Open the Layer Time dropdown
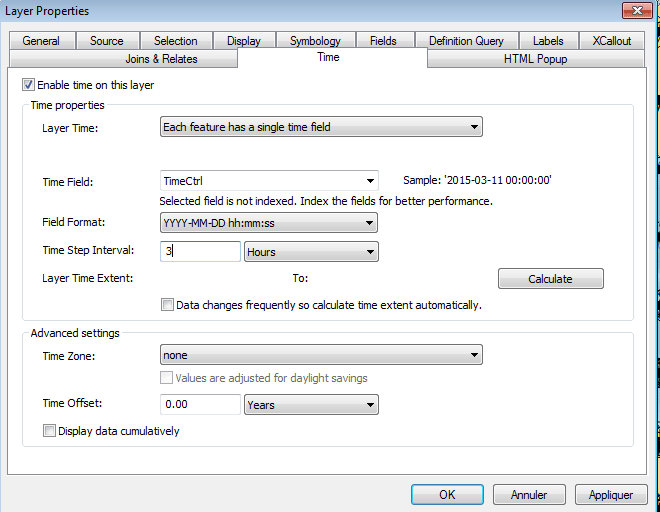This screenshot has height=512, width=660. [x=321, y=127]
